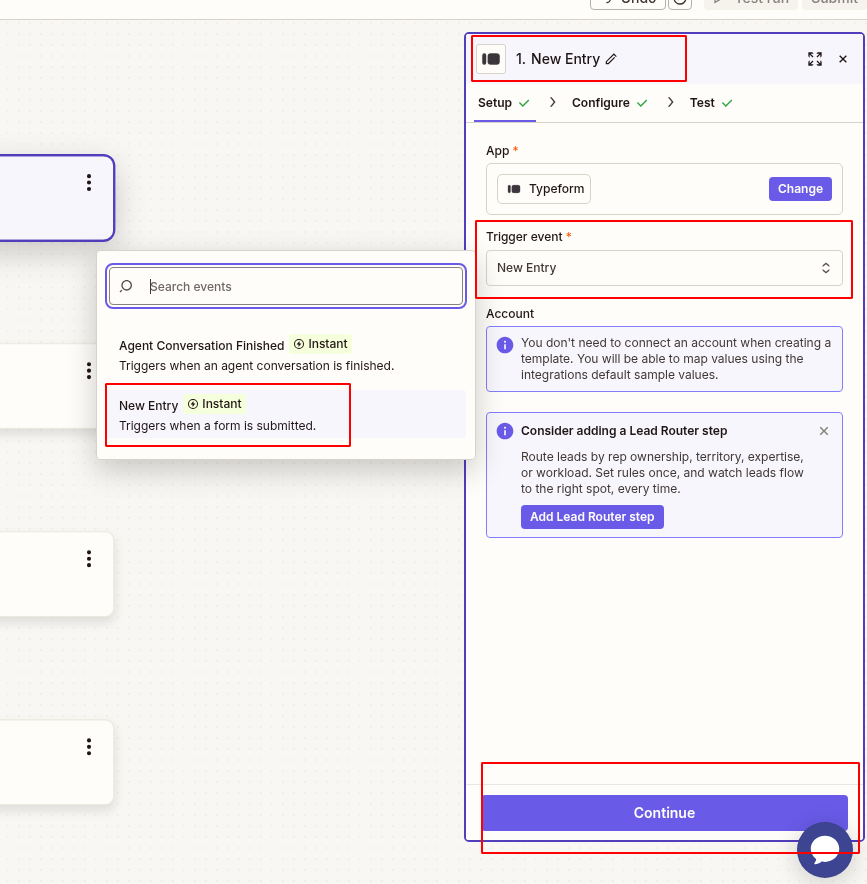Image resolution: width=867 pixels, height=884 pixels.
Task: Open the Test tab
Action: pos(701,102)
